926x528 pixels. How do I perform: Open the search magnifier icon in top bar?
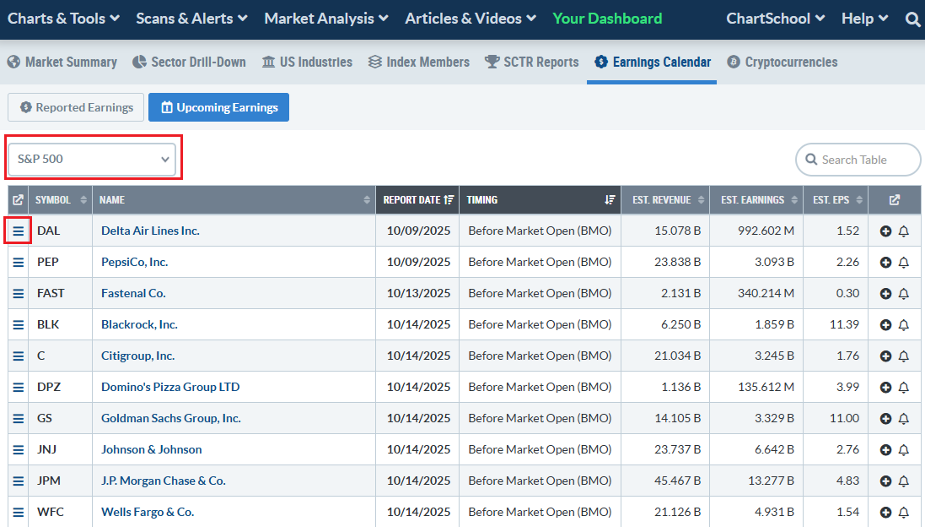[912, 19]
